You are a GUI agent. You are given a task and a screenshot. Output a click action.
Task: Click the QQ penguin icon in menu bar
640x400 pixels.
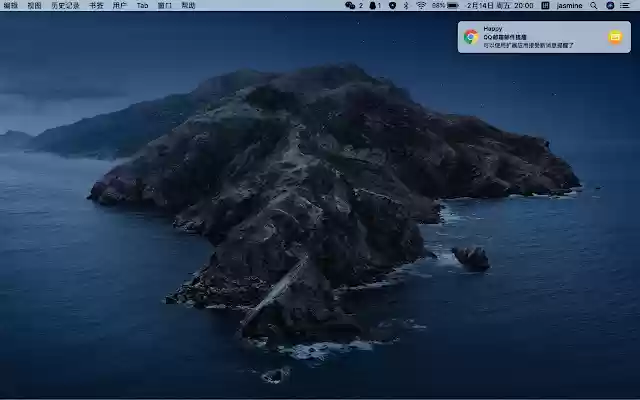(x=374, y=5)
